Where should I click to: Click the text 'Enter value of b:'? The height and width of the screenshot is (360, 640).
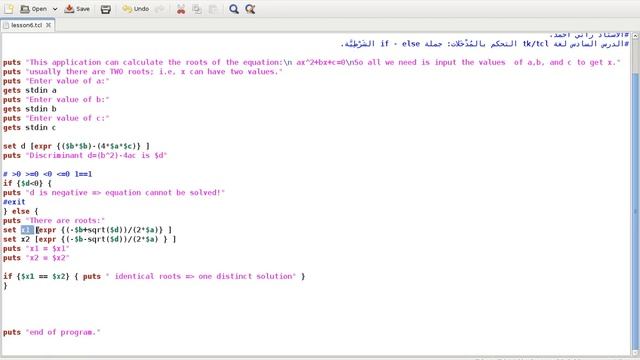coord(67,100)
